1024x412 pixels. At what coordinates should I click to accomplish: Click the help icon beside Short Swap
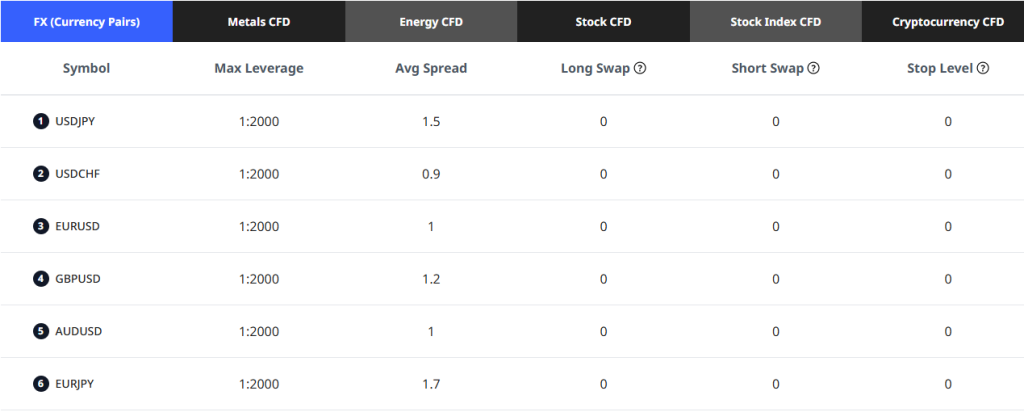tap(814, 69)
